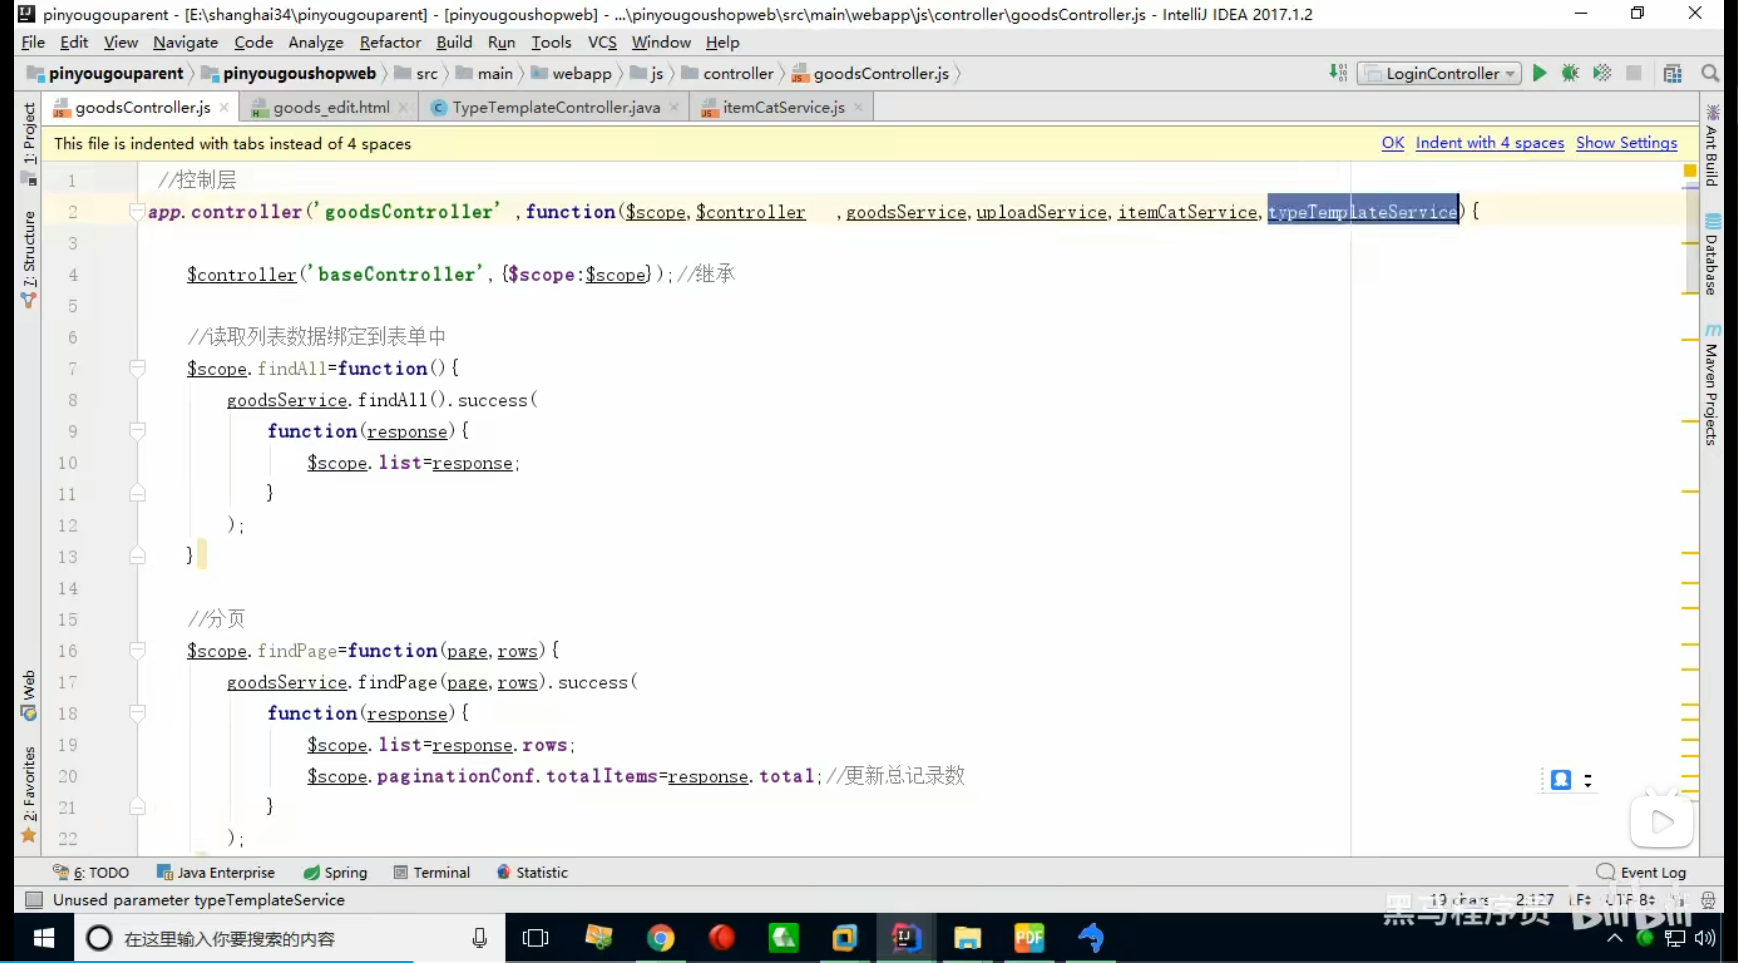1738x963 pixels.
Task: Open Event Log speech bubble icon
Action: click(x=1606, y=872)
